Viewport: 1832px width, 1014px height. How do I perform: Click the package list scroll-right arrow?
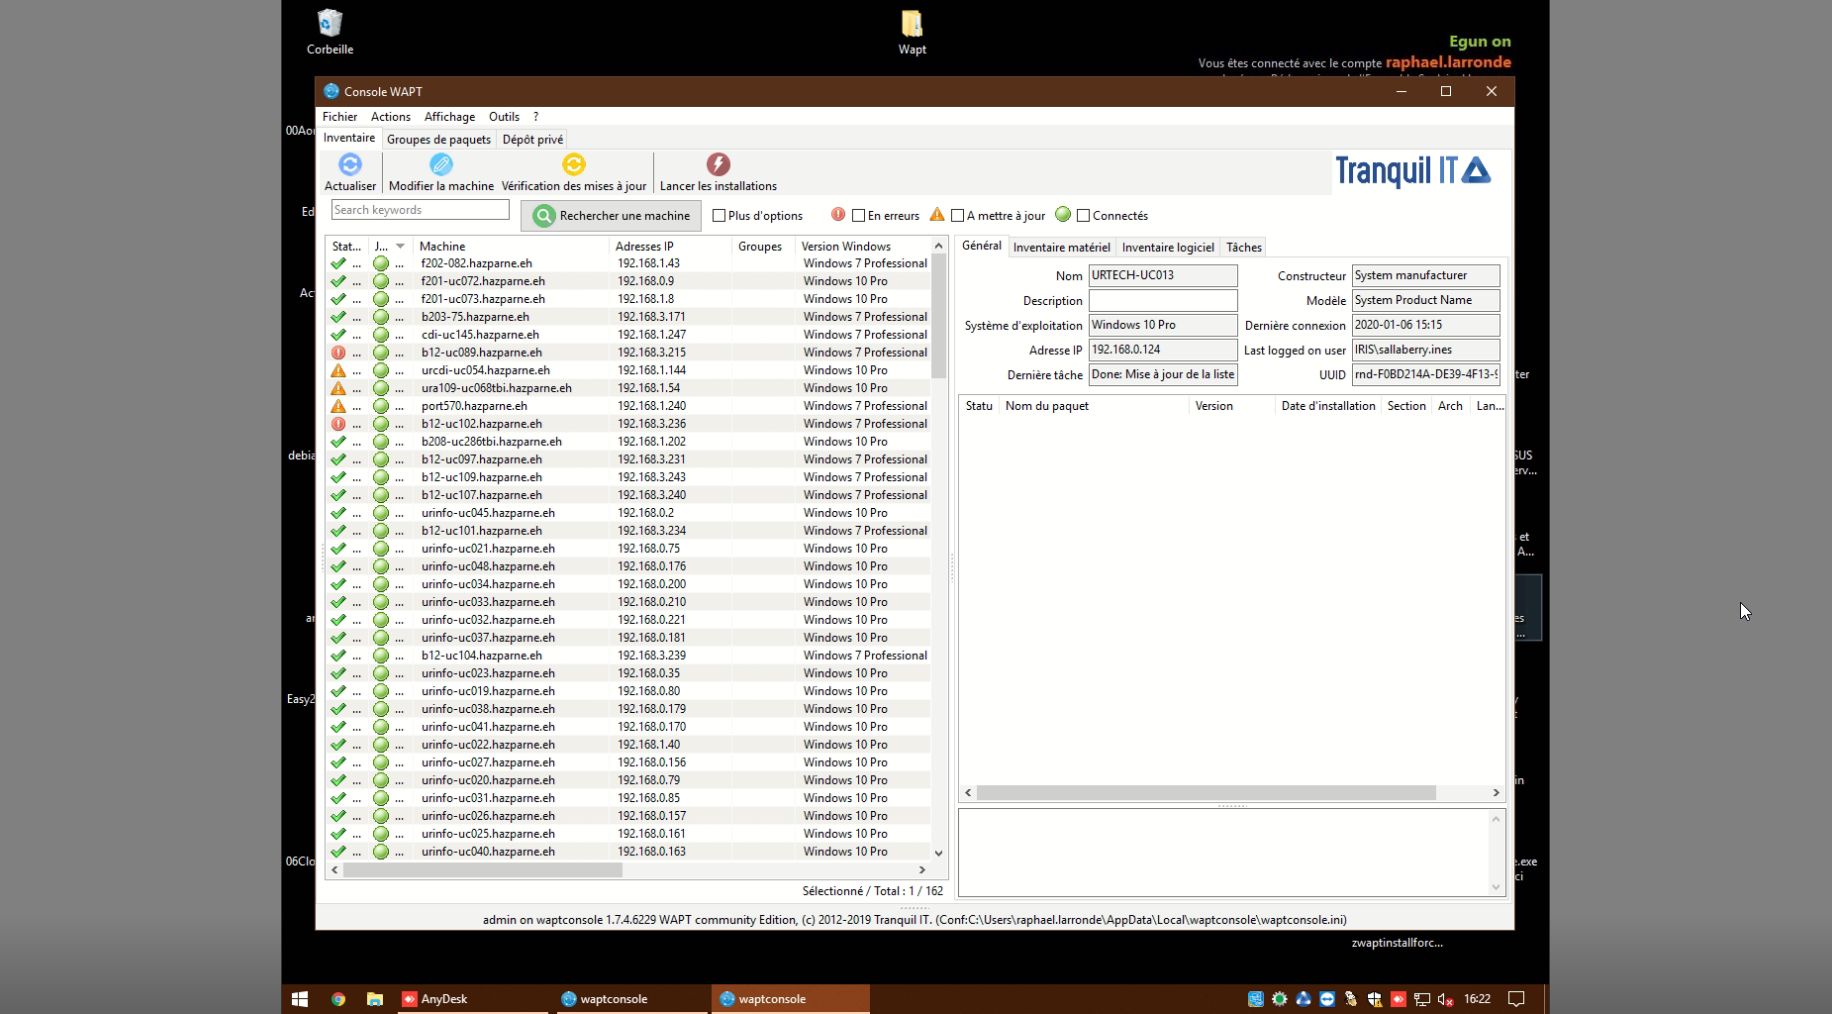tap(1496, 793)
